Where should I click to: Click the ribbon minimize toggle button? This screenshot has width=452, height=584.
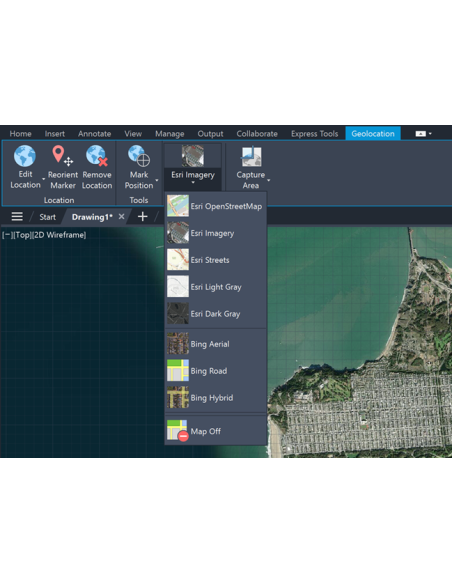coord(421,134)
